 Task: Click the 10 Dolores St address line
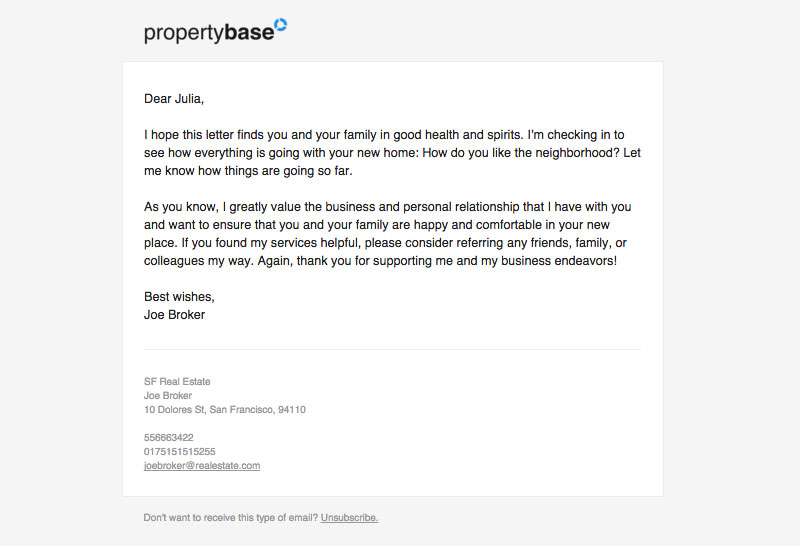click(x=225, y=409)
